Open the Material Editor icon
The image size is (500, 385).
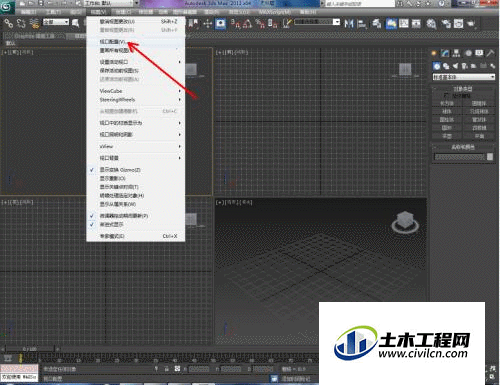(432, 24)
